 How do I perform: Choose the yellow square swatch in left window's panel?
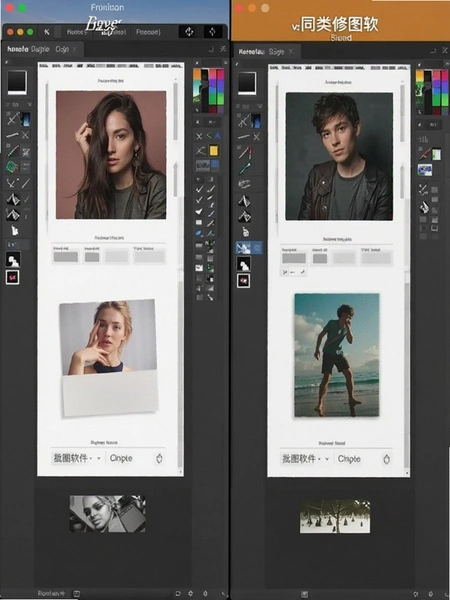point(214,150)
